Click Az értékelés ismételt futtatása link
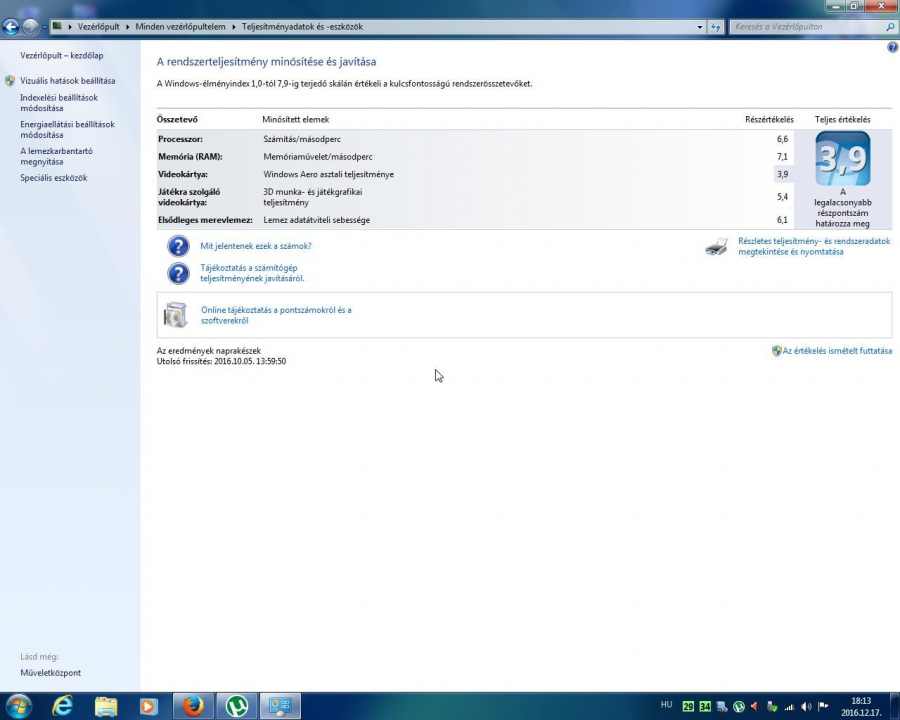Image resolution: width=900 pixels, height=720 pixels. coord(837,351)
